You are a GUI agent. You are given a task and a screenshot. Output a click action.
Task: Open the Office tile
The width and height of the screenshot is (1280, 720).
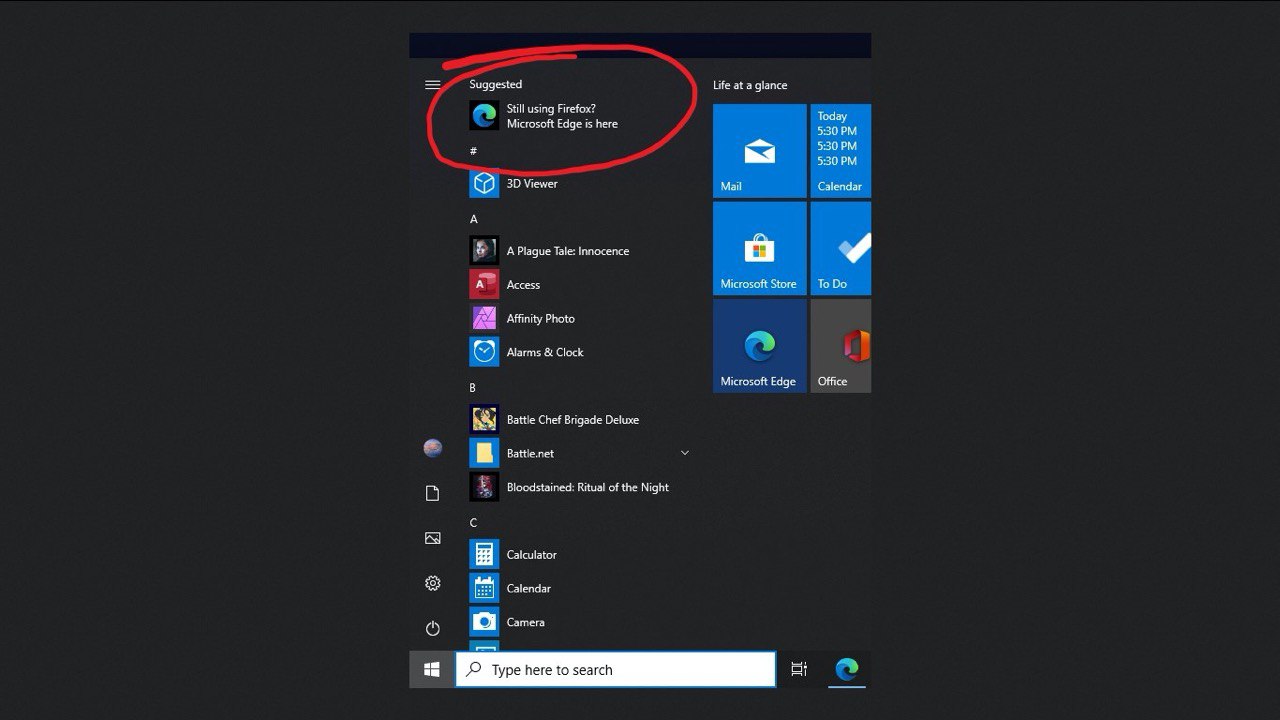[x=841, y=346]
